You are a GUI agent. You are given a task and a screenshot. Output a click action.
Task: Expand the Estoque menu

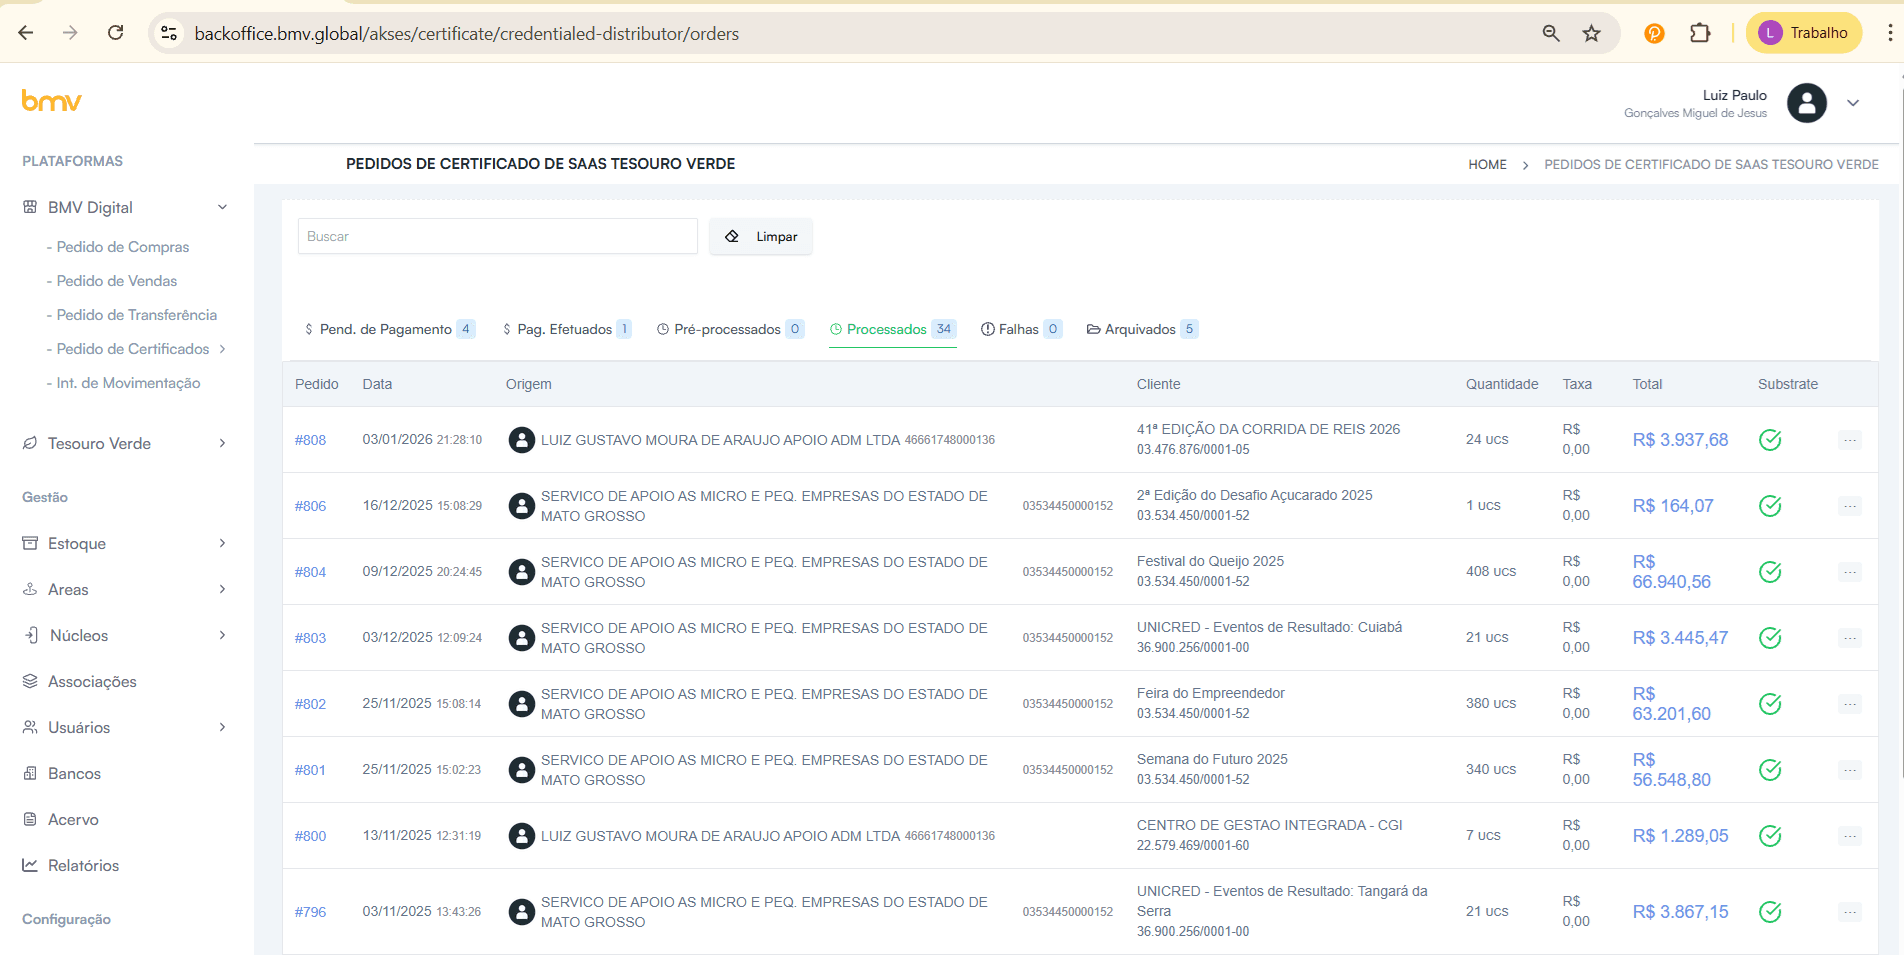pyautogui.click(x=126, y=543)
